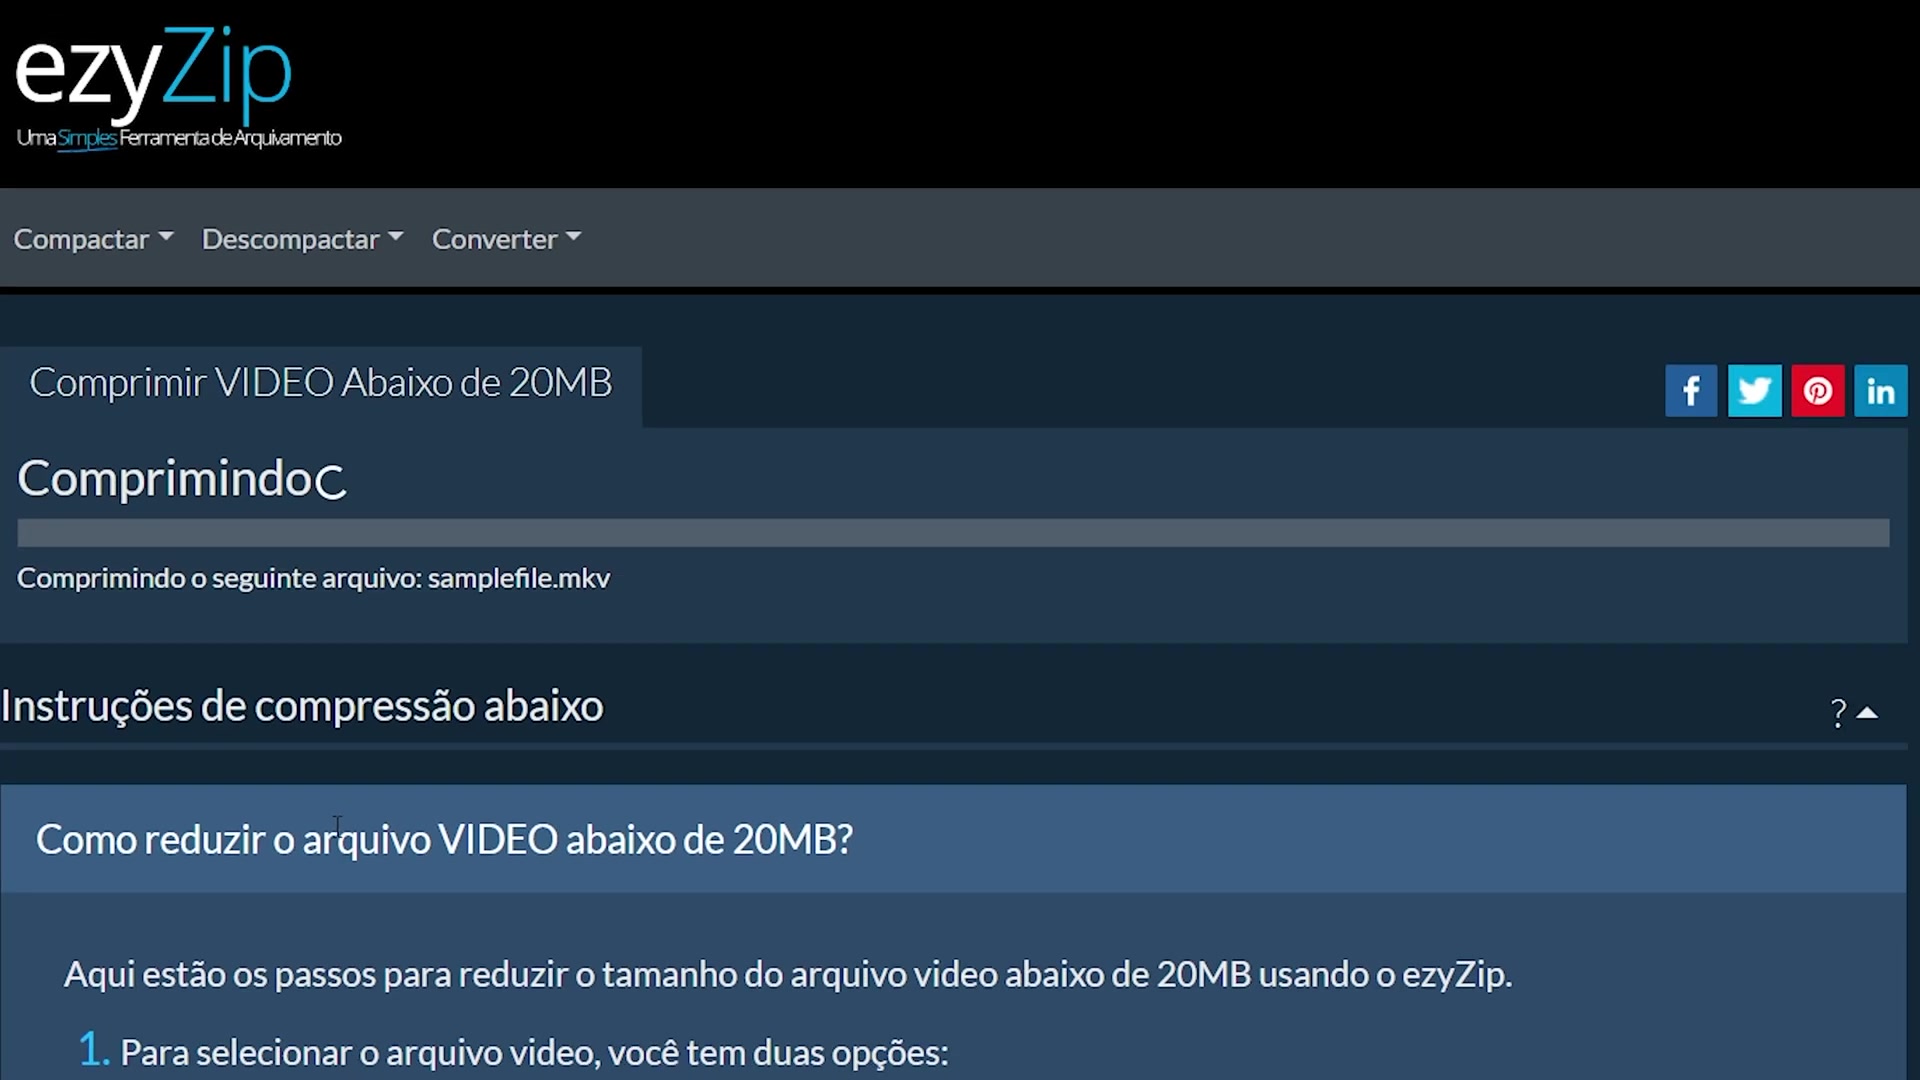Click the Uma Simples Ferramenta de Arquivamento tagline

[179, 138]
